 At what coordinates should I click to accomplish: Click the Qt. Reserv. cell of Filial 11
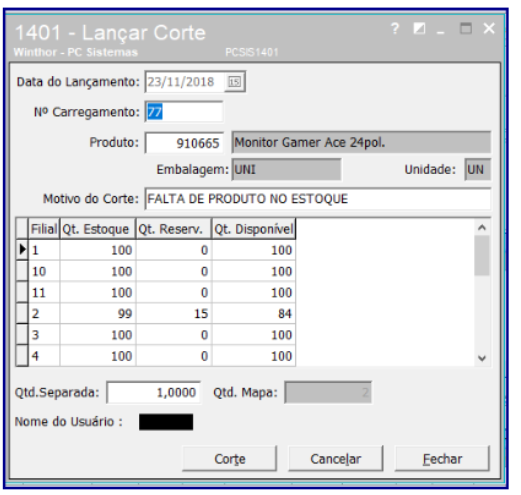[x=174, y=292]
